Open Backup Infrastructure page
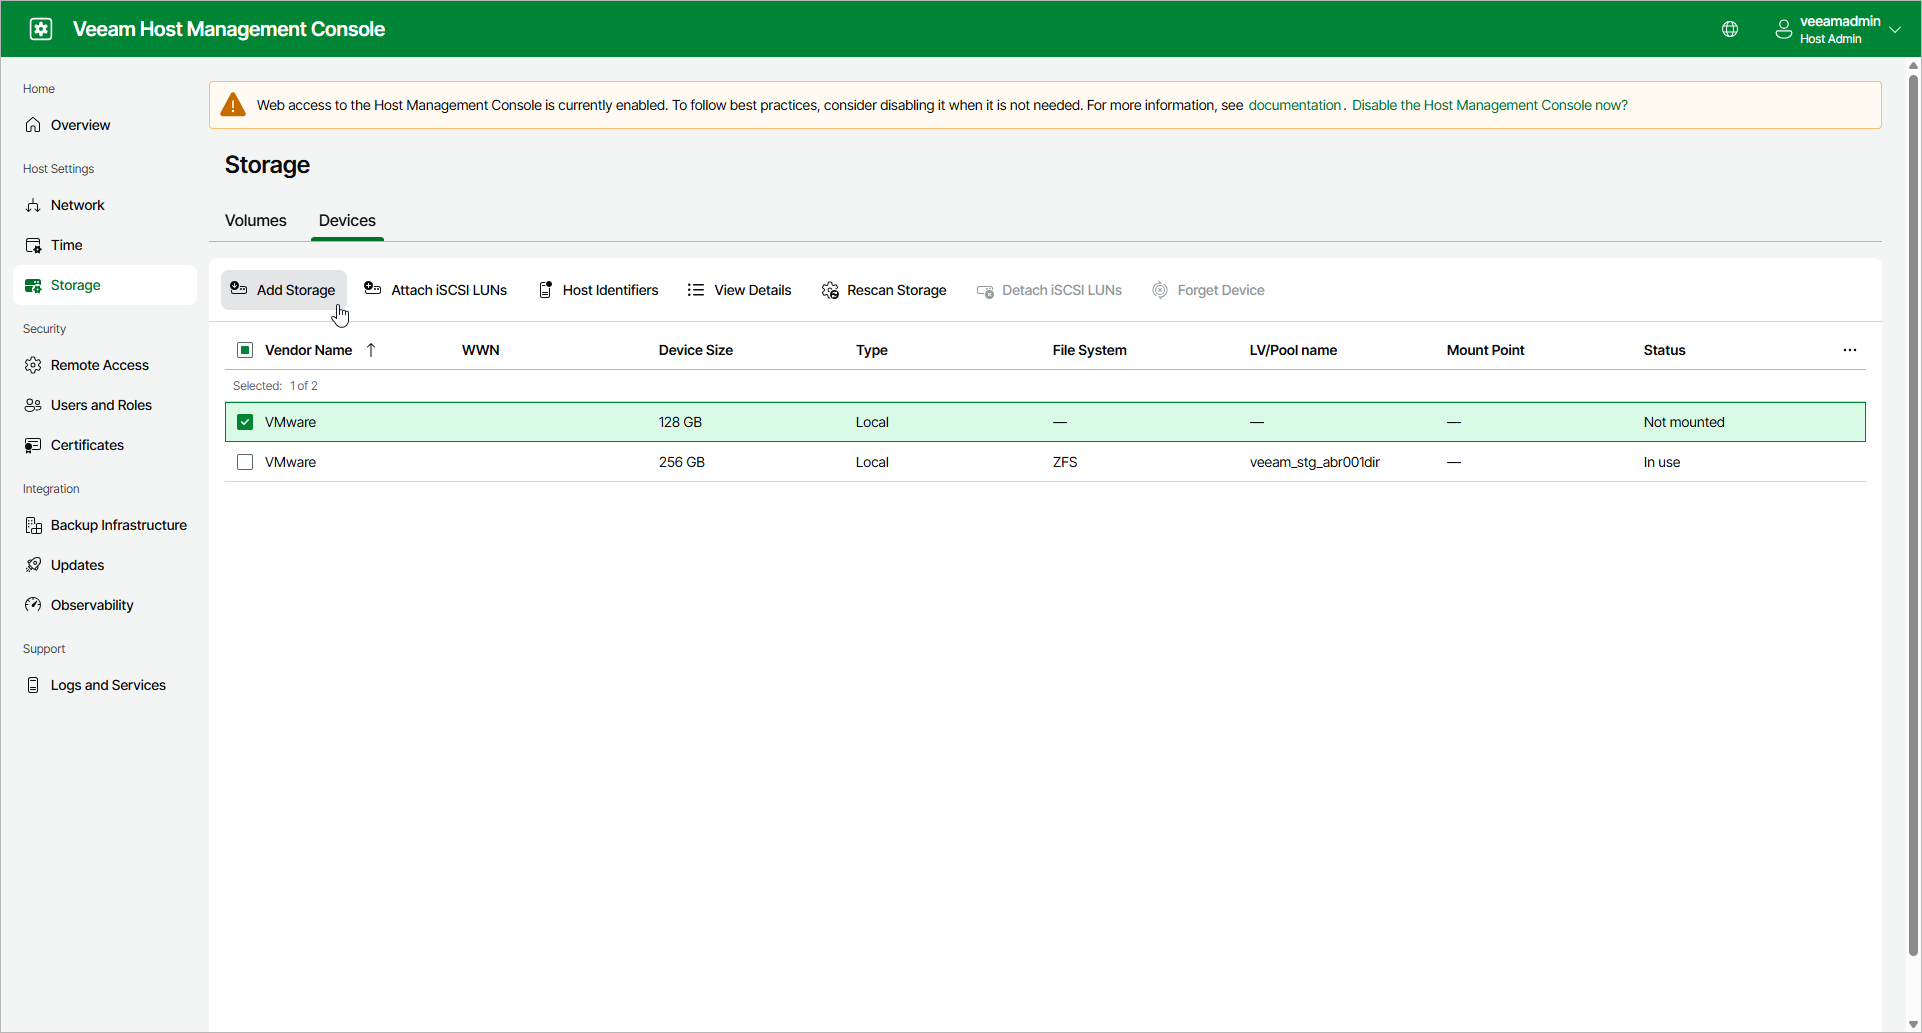The width and height of the screenshot is (1922, 1033). 119,525
